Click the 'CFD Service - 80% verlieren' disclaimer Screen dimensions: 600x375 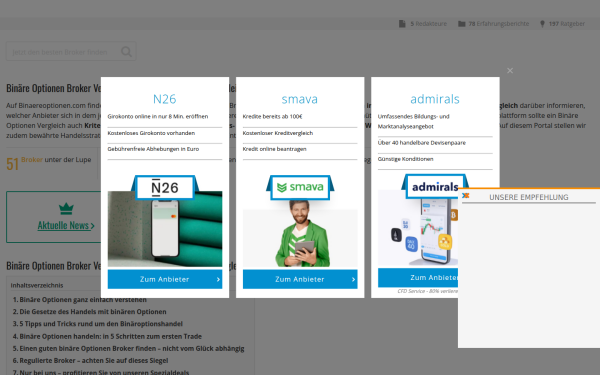pos(427,291)
